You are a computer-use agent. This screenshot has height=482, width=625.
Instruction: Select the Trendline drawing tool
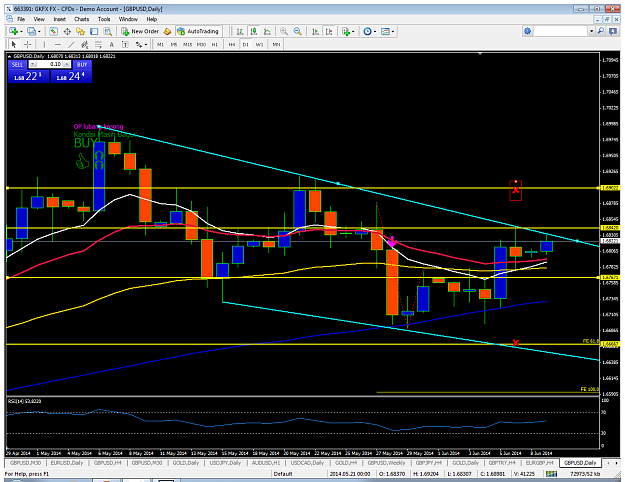pyautogui.click(x=71, y=45)
